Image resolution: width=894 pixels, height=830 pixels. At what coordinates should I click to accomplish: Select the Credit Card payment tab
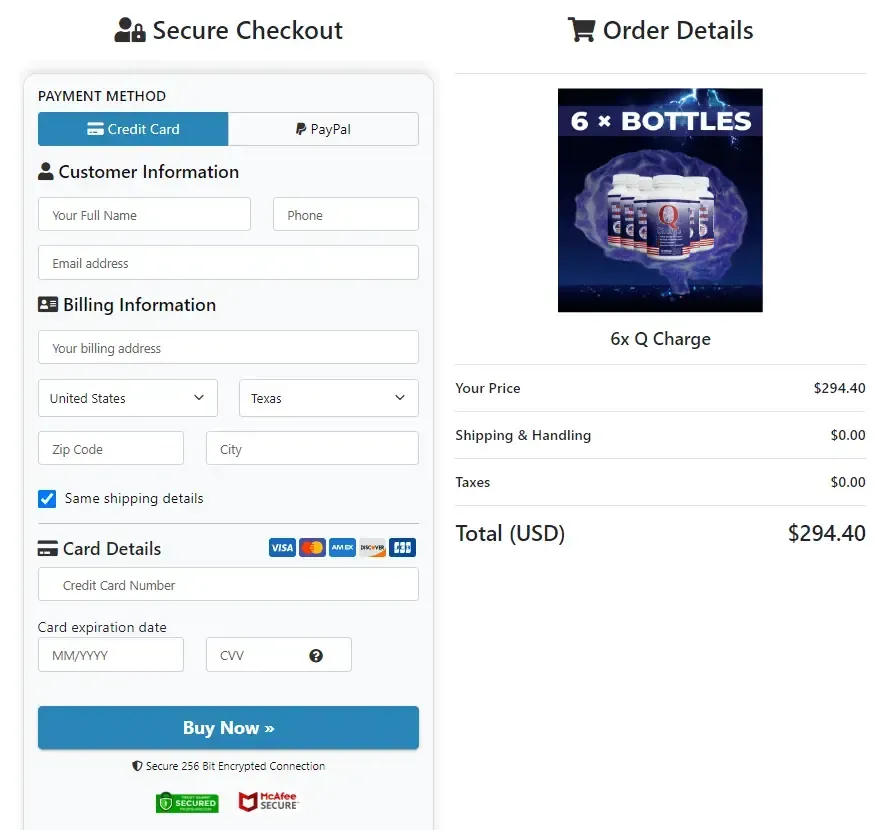(133, 129)
